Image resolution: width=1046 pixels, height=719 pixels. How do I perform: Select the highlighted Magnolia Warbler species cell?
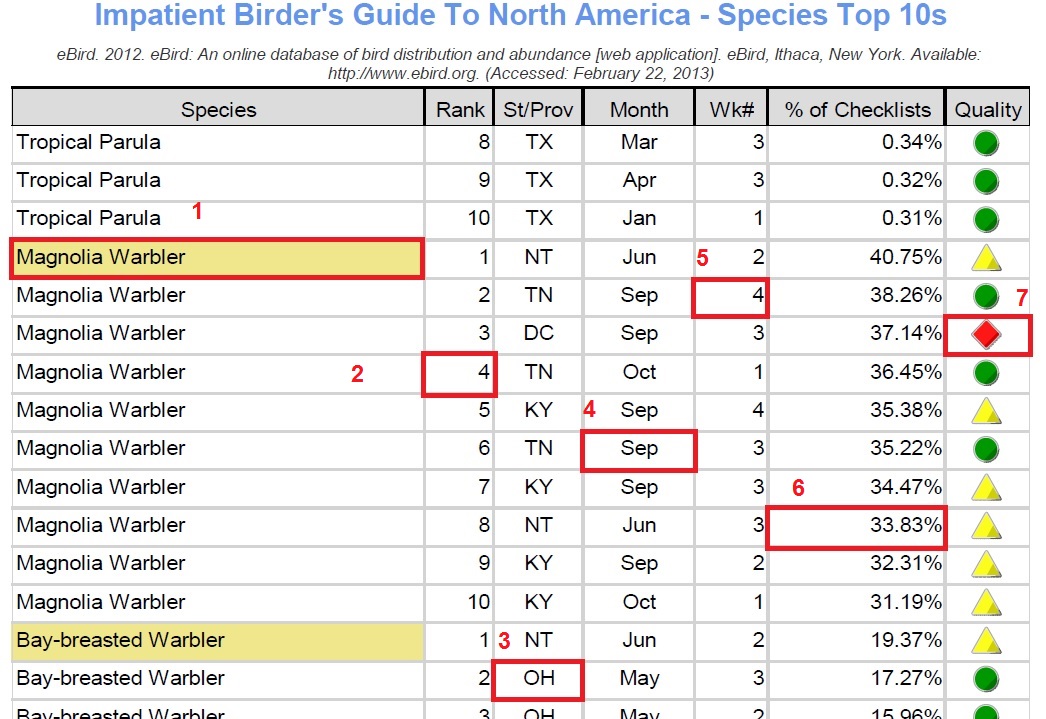[x=217, y=257]
